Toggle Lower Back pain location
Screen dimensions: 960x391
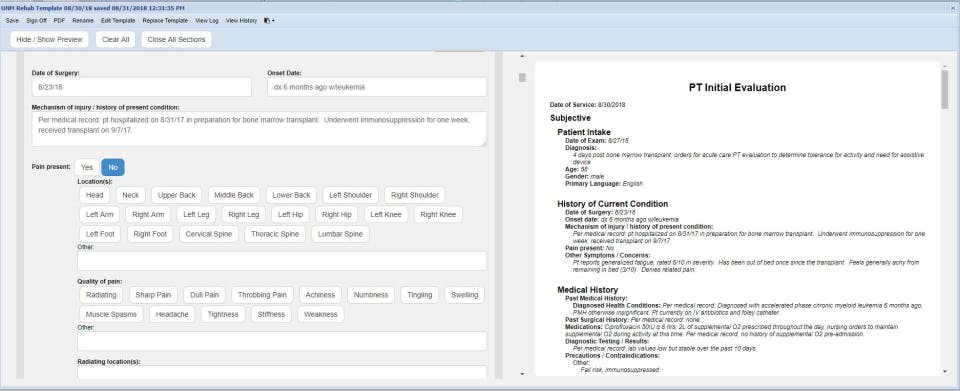(291, 195)
